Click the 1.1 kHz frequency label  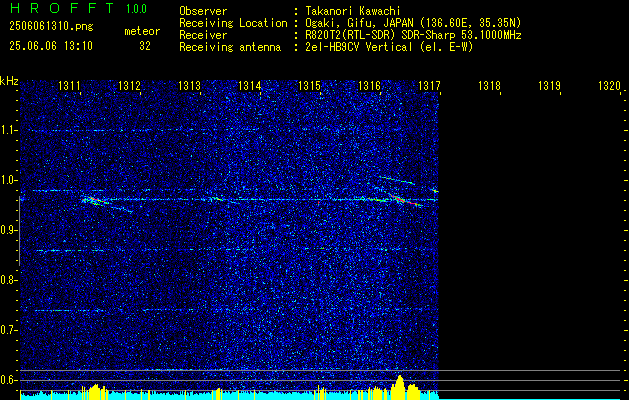(x=9, y=130)
